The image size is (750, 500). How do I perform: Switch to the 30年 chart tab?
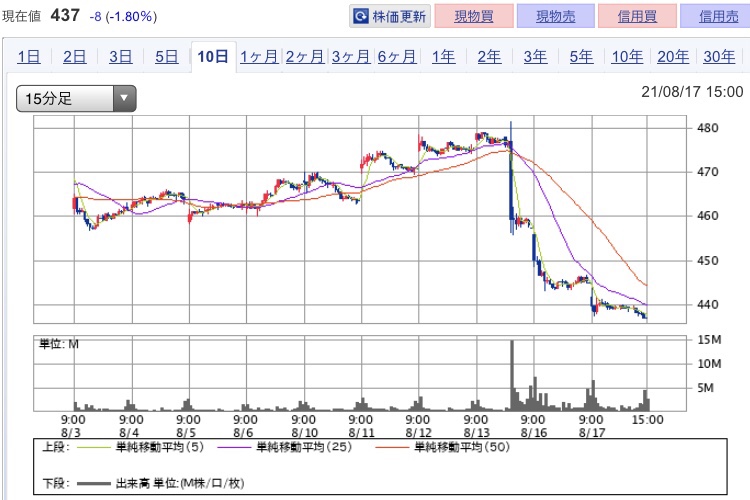click(719, 57)
